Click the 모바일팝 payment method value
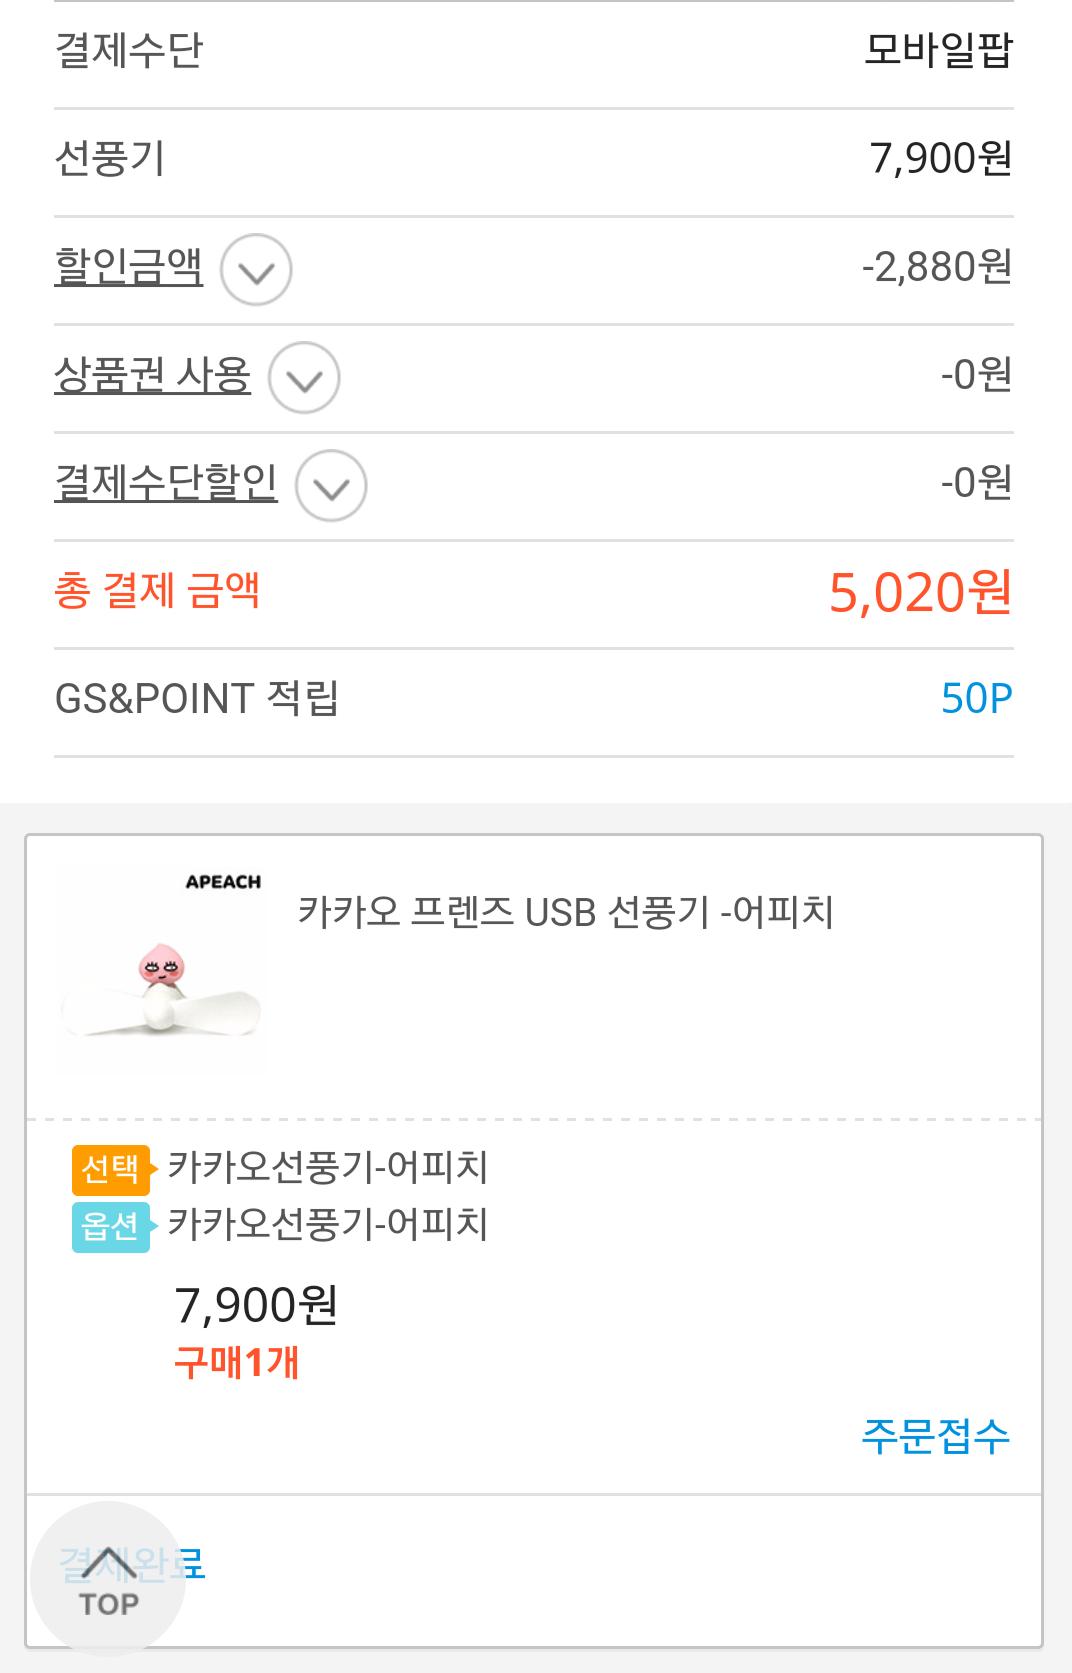Viewport: 1072px width, 1673px height. click(938, 51)
